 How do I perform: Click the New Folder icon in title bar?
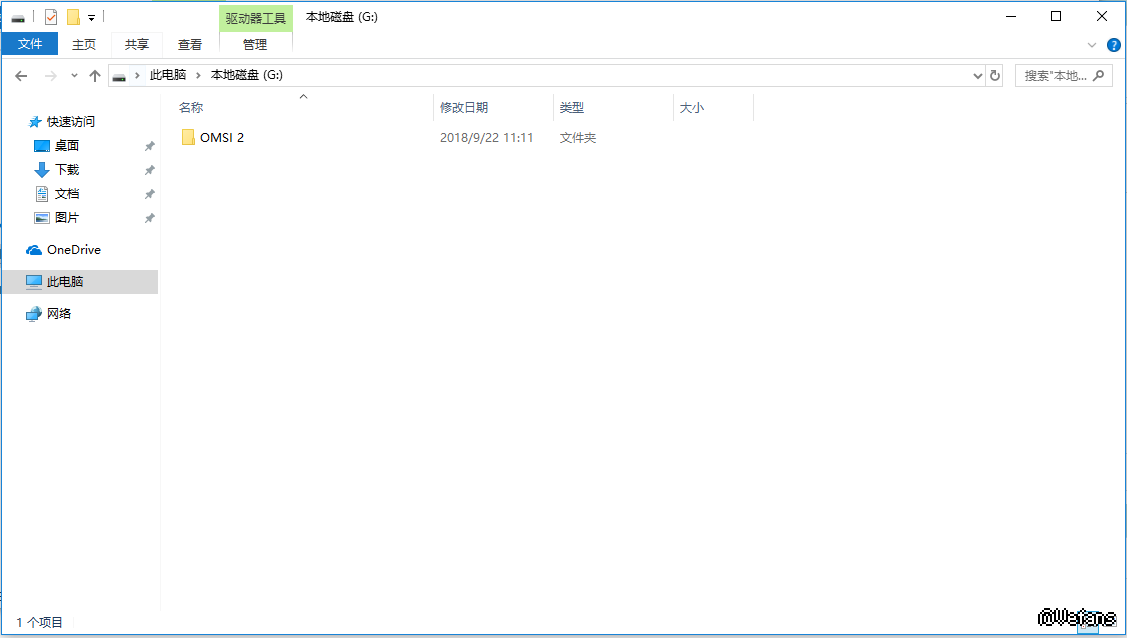(x=73, y=17)
